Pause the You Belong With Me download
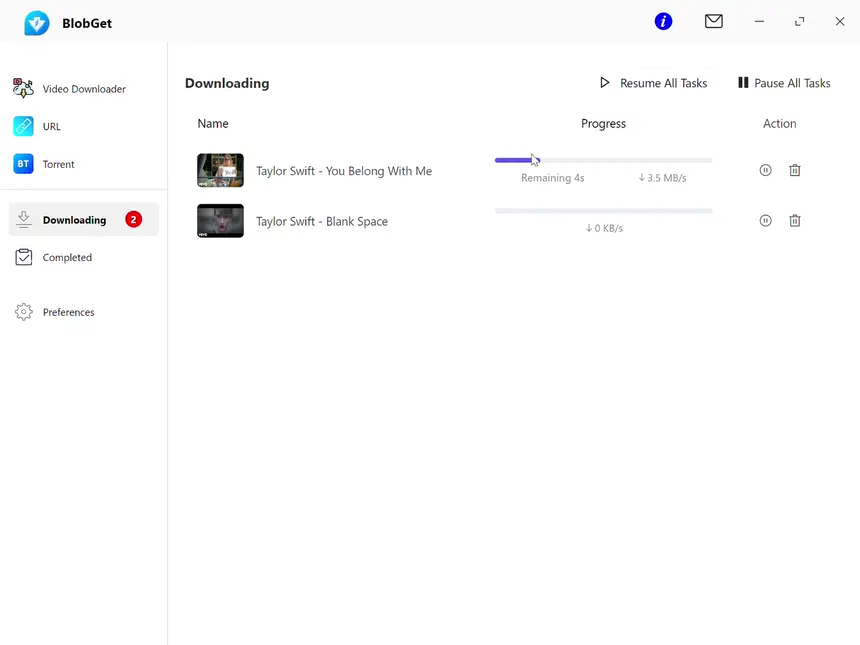860x645 pixels. 765,170
